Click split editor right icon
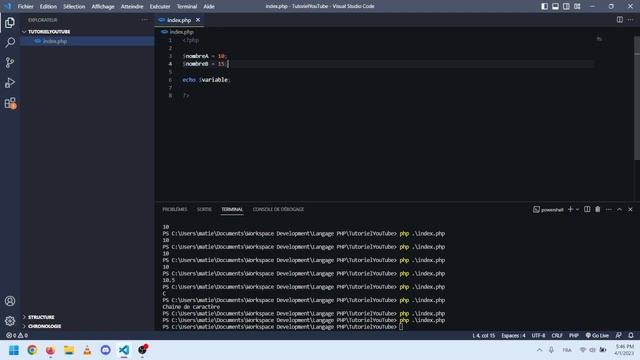Viewport: 640px width, 360px height. tap(620, 20)
